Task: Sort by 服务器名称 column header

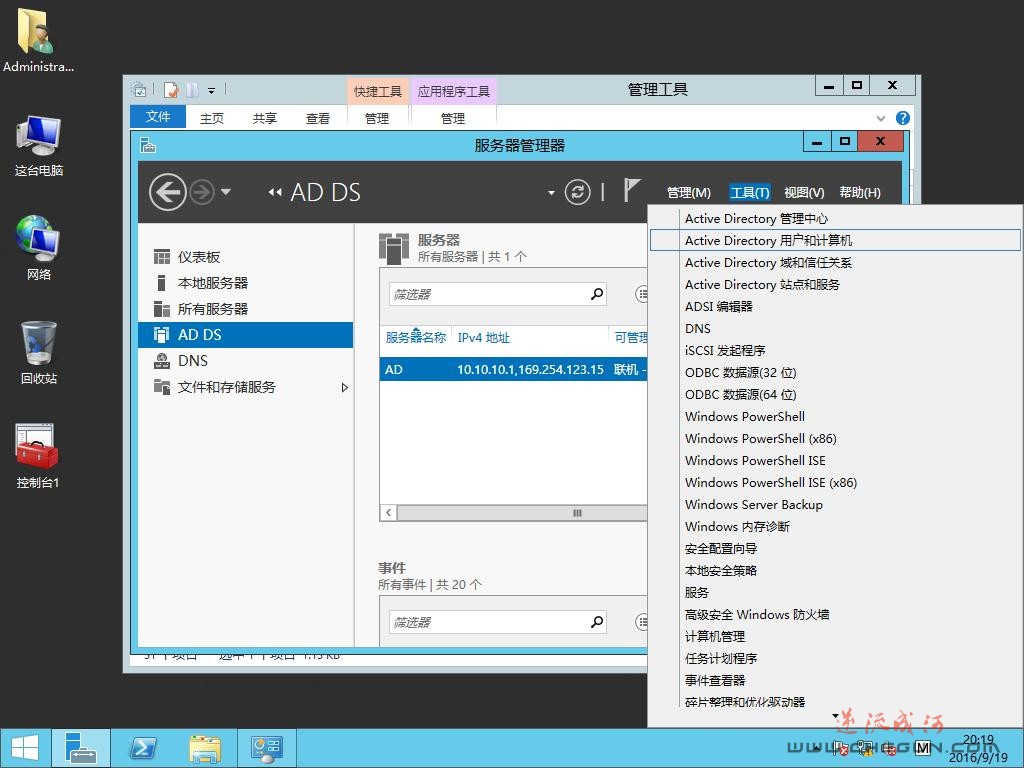Action: 415,338
